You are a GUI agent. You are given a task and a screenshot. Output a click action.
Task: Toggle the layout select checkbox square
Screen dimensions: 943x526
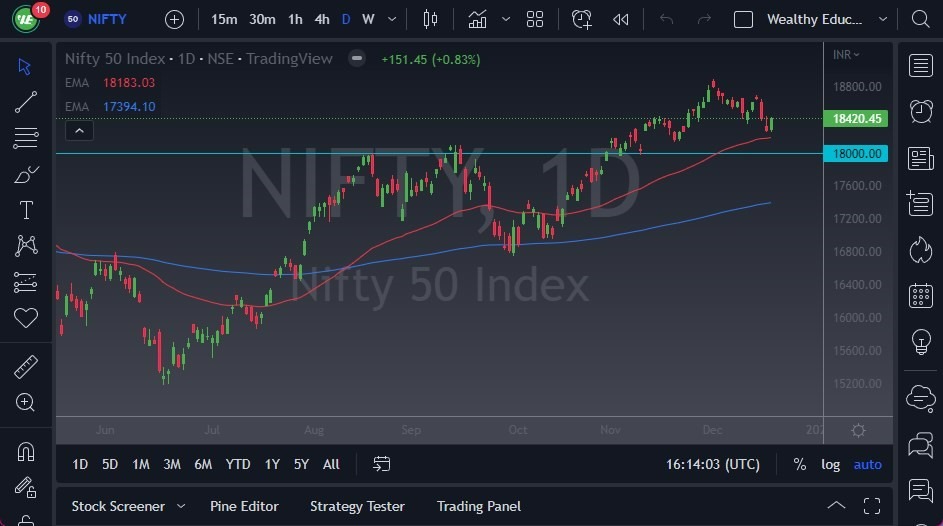pyautogui.click(x=743, y=19)
